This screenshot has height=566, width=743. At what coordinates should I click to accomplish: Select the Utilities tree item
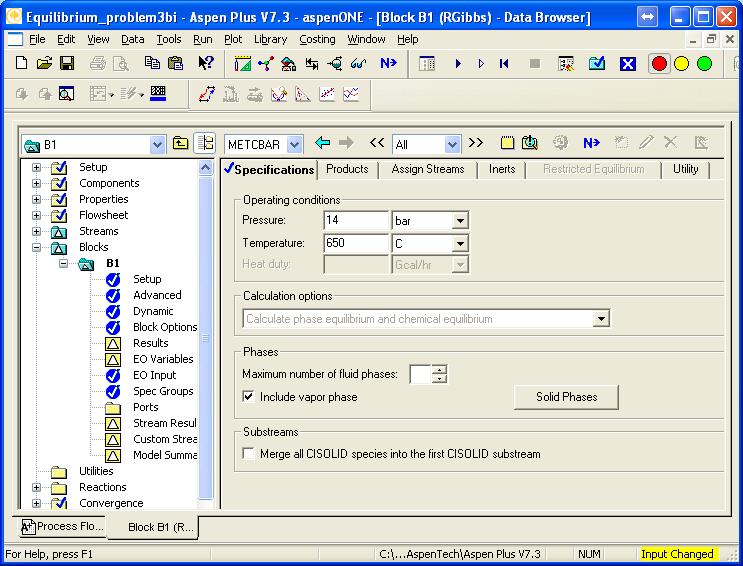(x=96, y=471)
